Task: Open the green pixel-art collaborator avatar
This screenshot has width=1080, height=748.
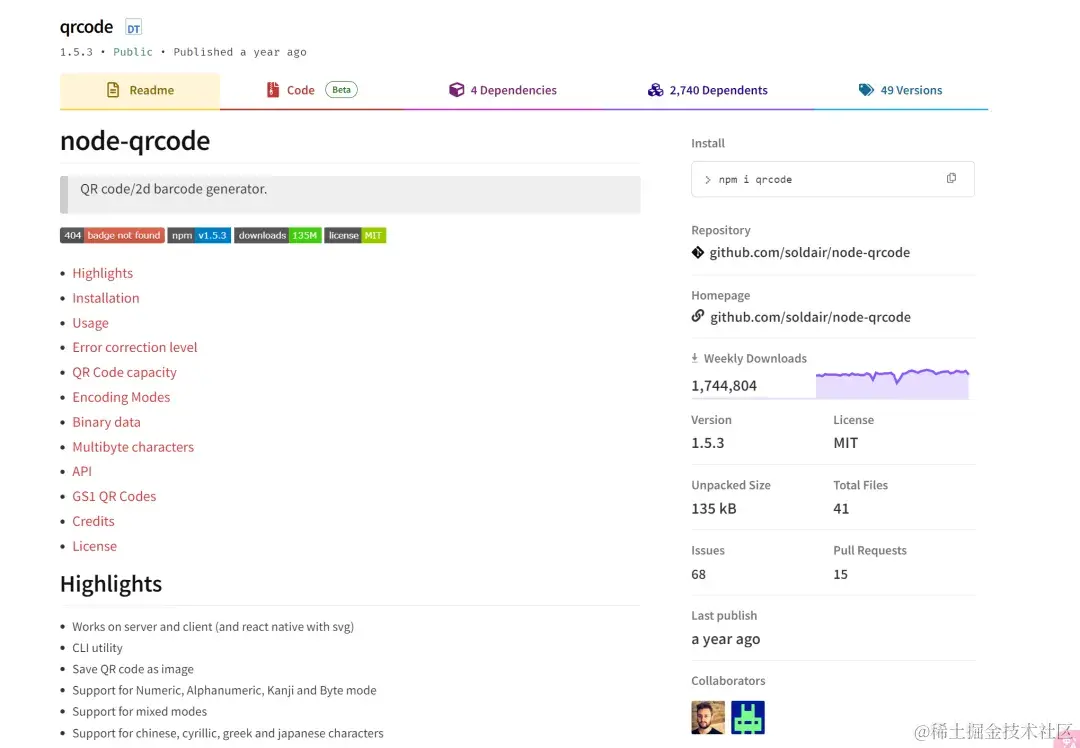Action: 747,717
